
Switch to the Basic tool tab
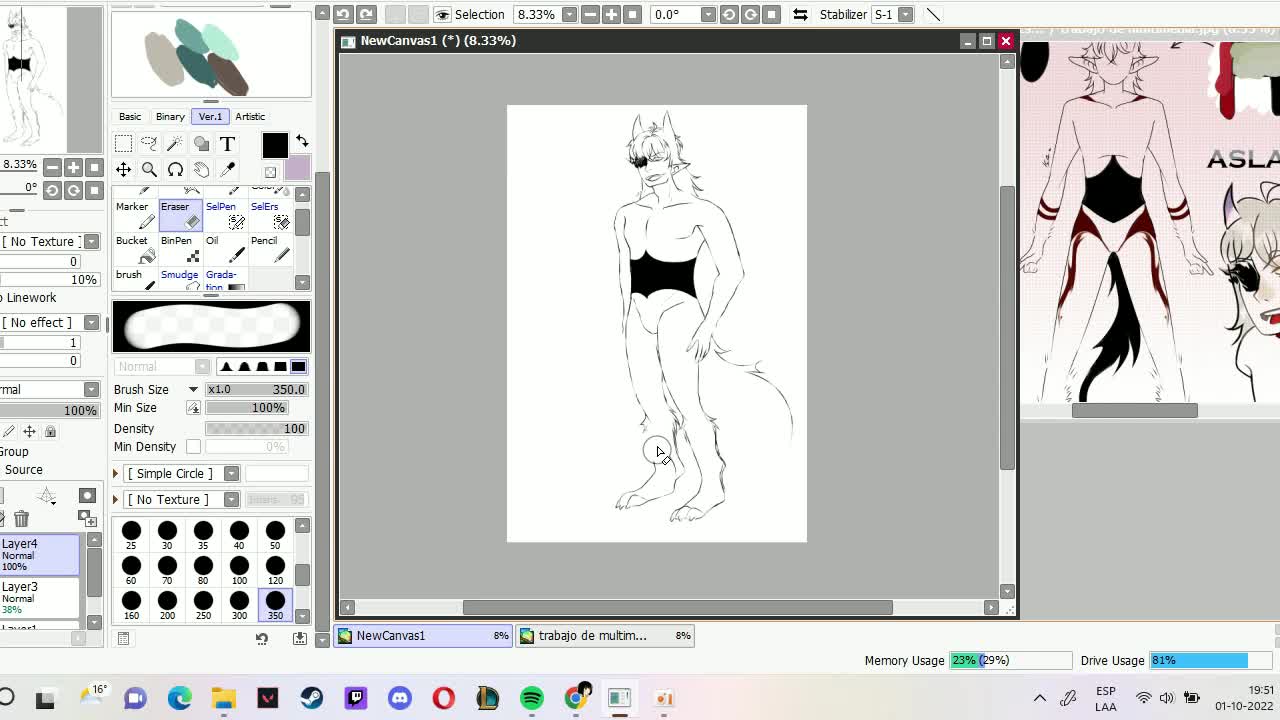click(130, 116)
